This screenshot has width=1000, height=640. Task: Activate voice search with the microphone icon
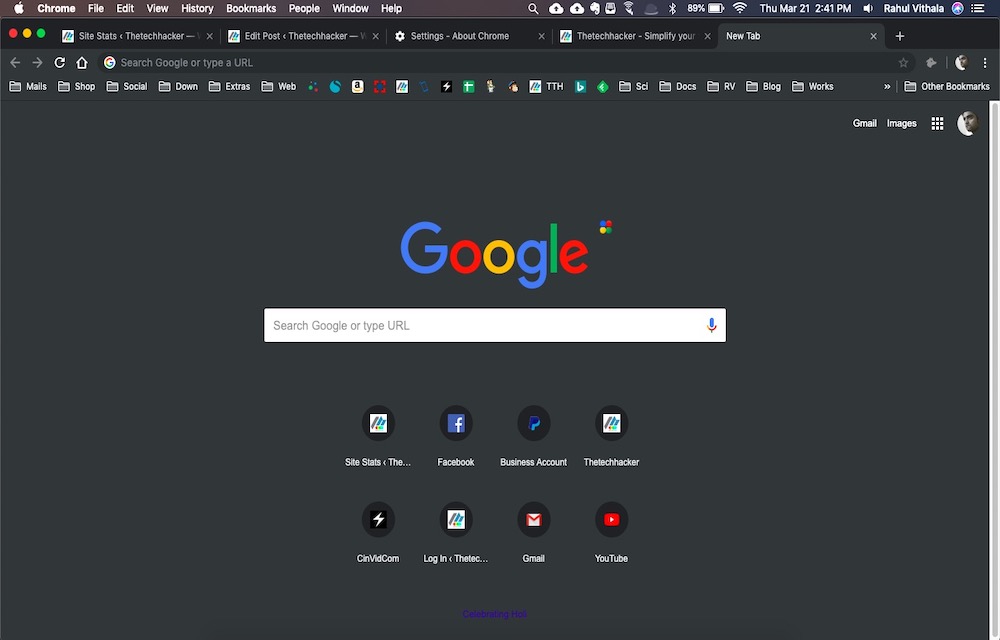[x=711, y=325]
